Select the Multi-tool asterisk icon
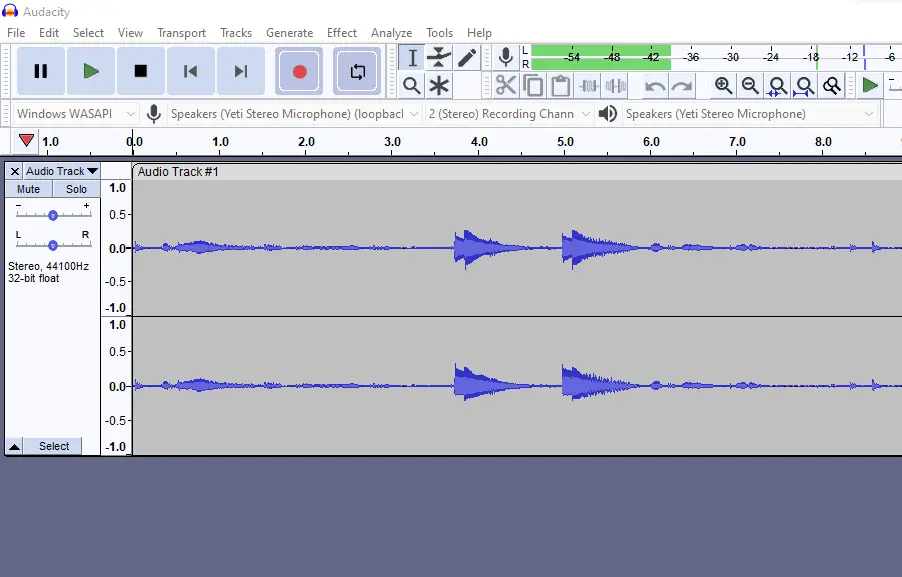 [439, 86]
